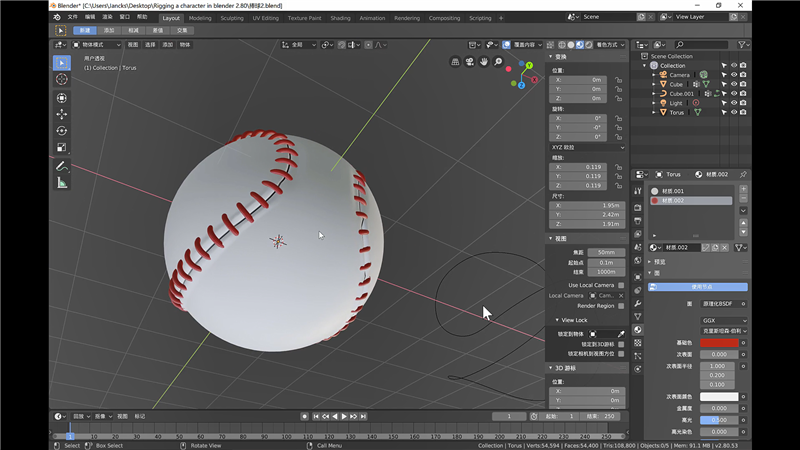Select wireframe viewport shading

click(562, 45)
